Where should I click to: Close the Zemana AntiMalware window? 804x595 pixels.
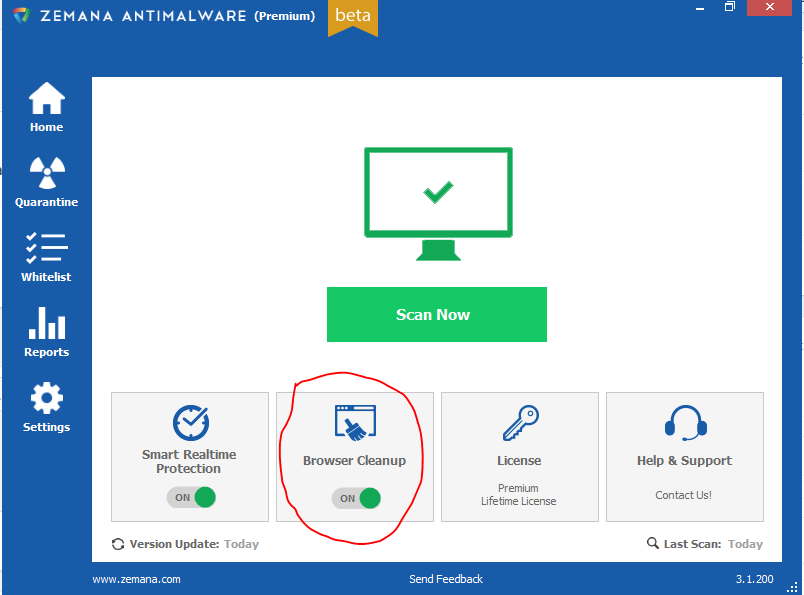pyautogui.click(x=769, y=7)
